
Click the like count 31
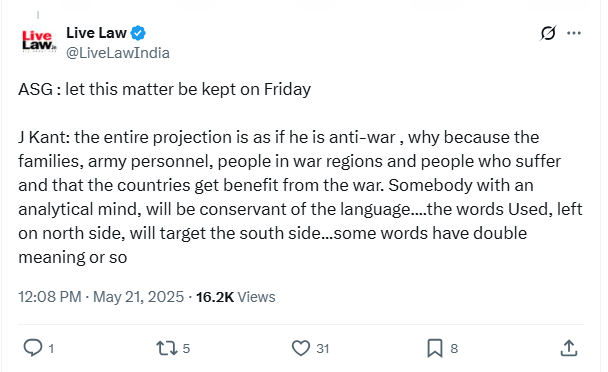323,348
